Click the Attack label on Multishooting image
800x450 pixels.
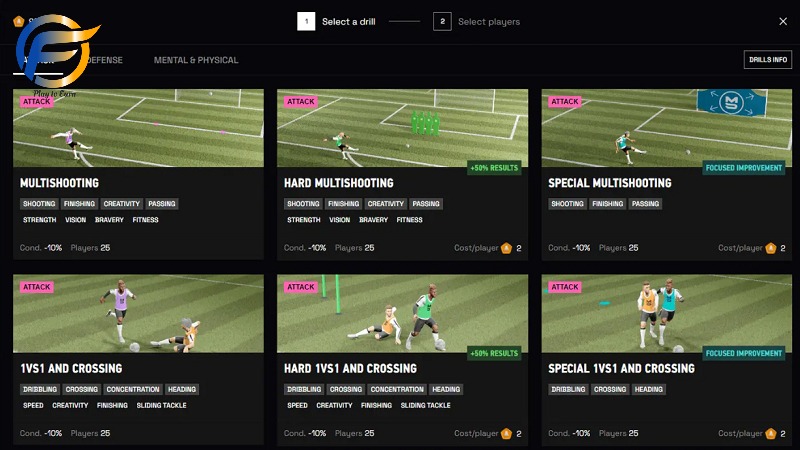(37, 102)
